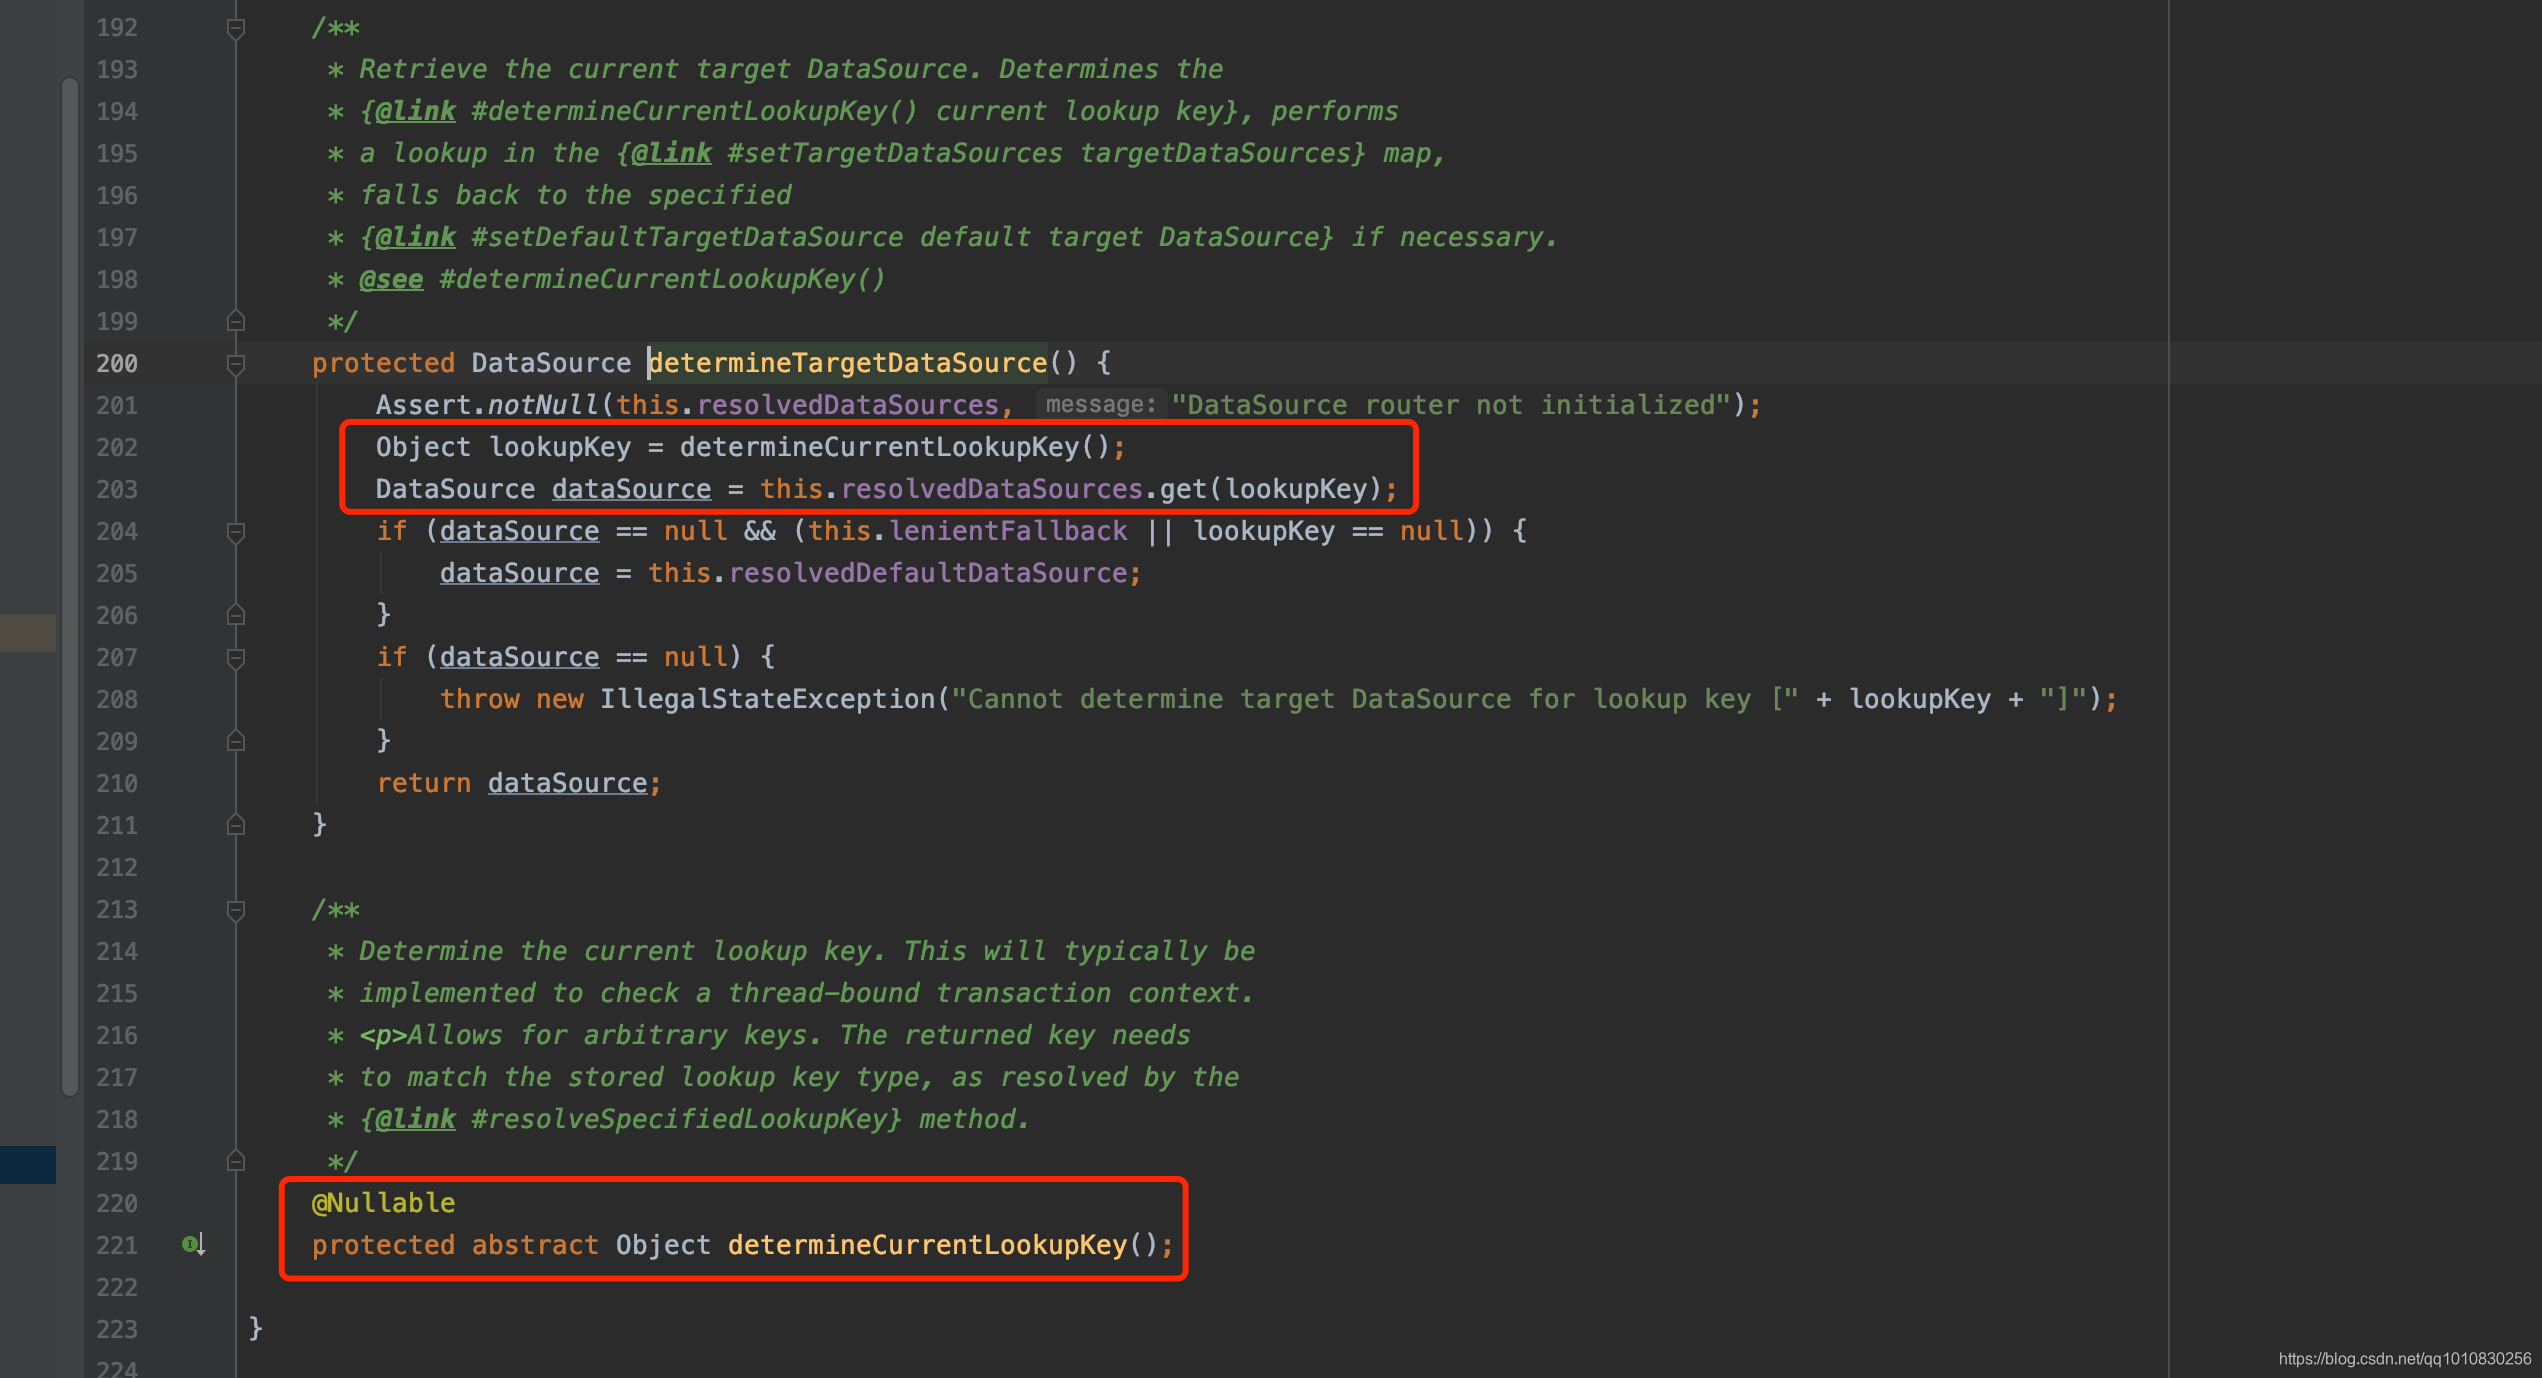The height and width of the screenshot is (1378, 2542).
Task: Click the 'message:' parameter hint on line 201
Action: [1100, 405]
